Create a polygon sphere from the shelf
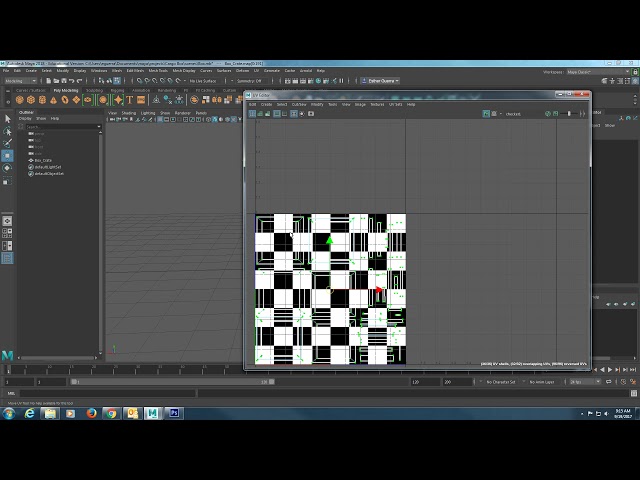Viewport: 640px width, 480px height. coord(19,100)
